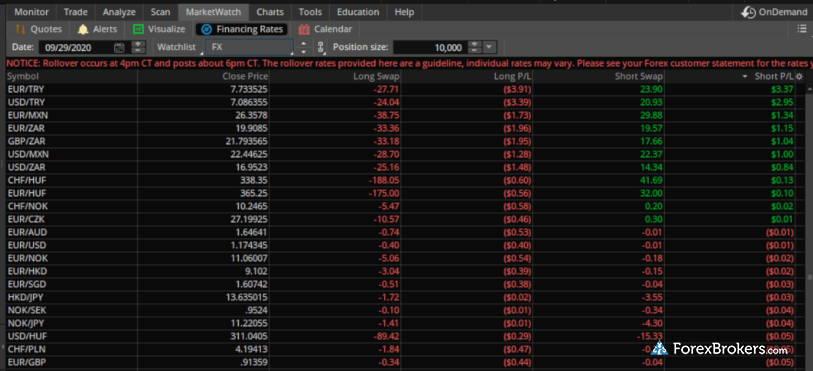
Task: Select next watchlist with down arrow
Action: [x=303, y=51]
